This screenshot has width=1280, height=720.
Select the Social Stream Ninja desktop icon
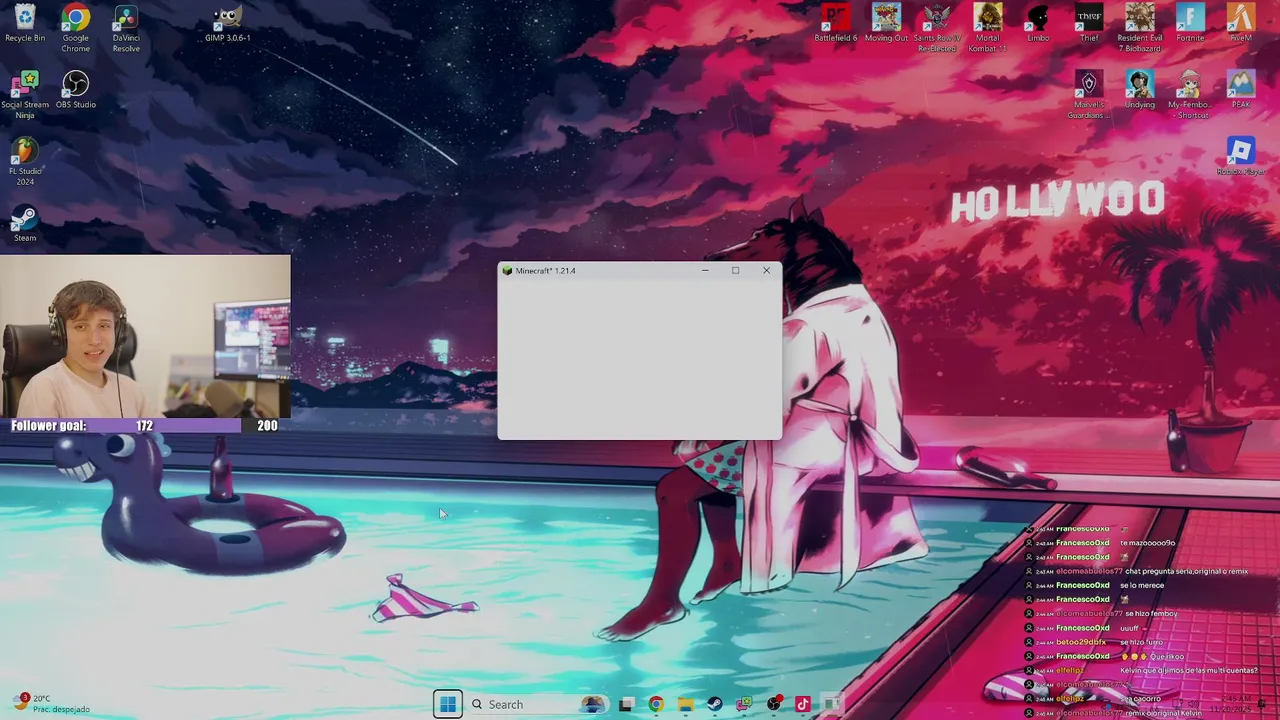[x=25, y=95]
